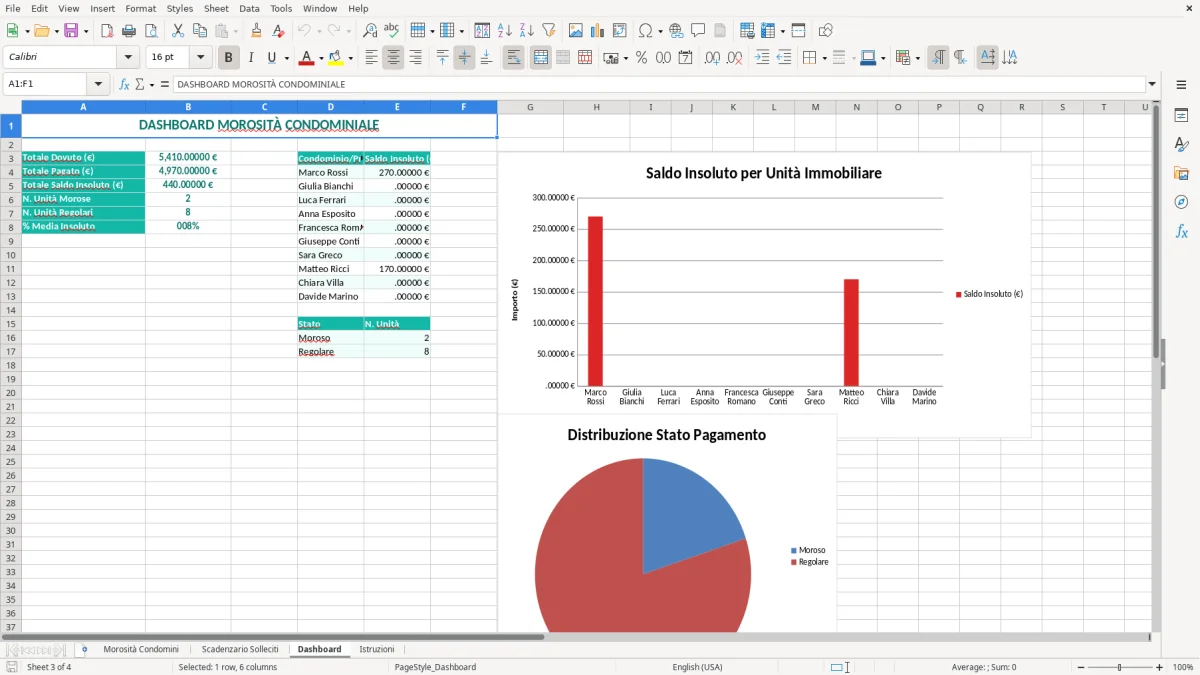The image size is (1200, 675).
Task: Click the AutoFilter funnel icon
Action: tap(548, 31)
